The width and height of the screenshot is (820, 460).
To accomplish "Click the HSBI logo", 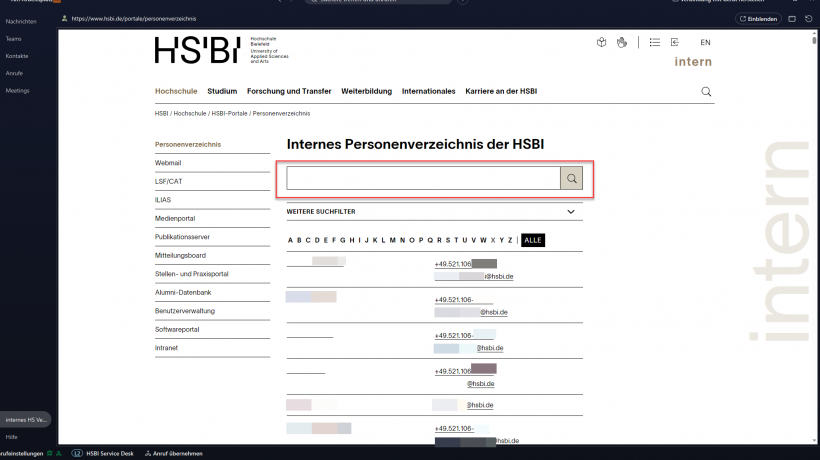I will (198, 50).
